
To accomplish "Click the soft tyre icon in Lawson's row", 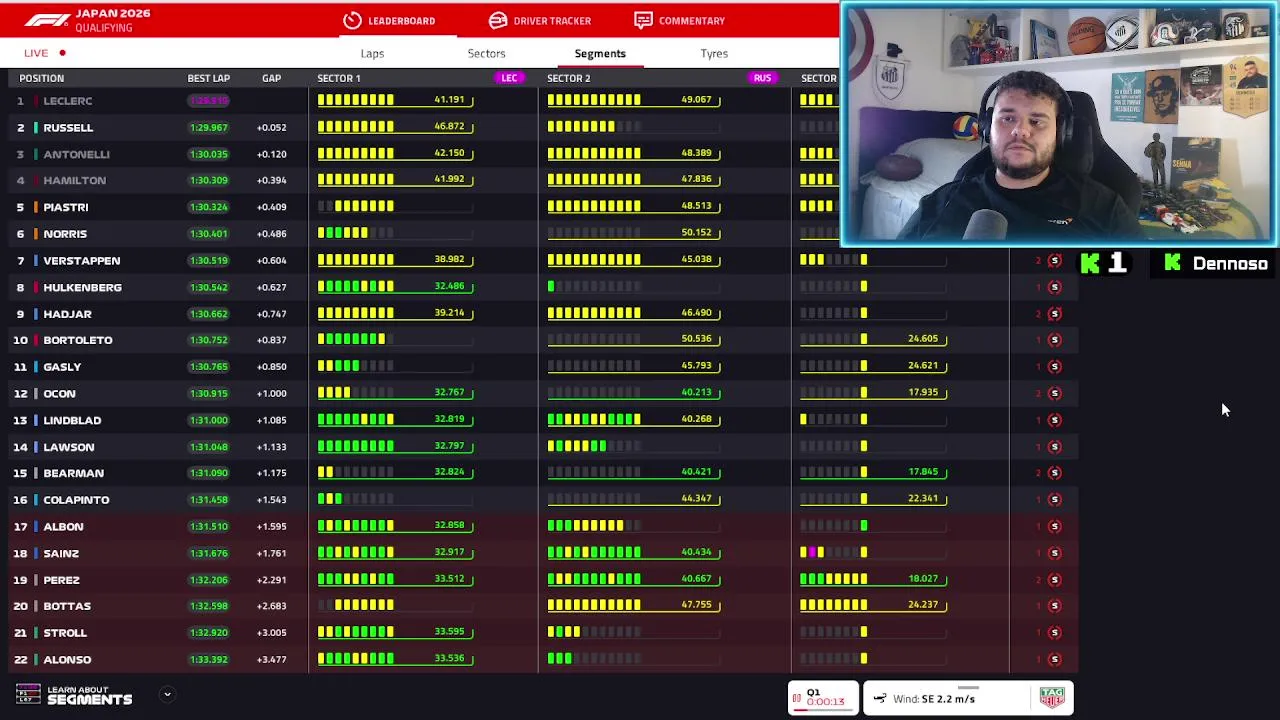I will point(1054,447).
